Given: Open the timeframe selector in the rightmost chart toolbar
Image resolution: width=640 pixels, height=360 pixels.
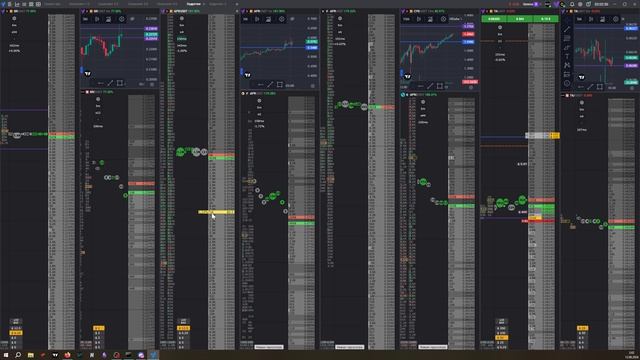Looking at the screenshot, I should [x=579, y=19].
